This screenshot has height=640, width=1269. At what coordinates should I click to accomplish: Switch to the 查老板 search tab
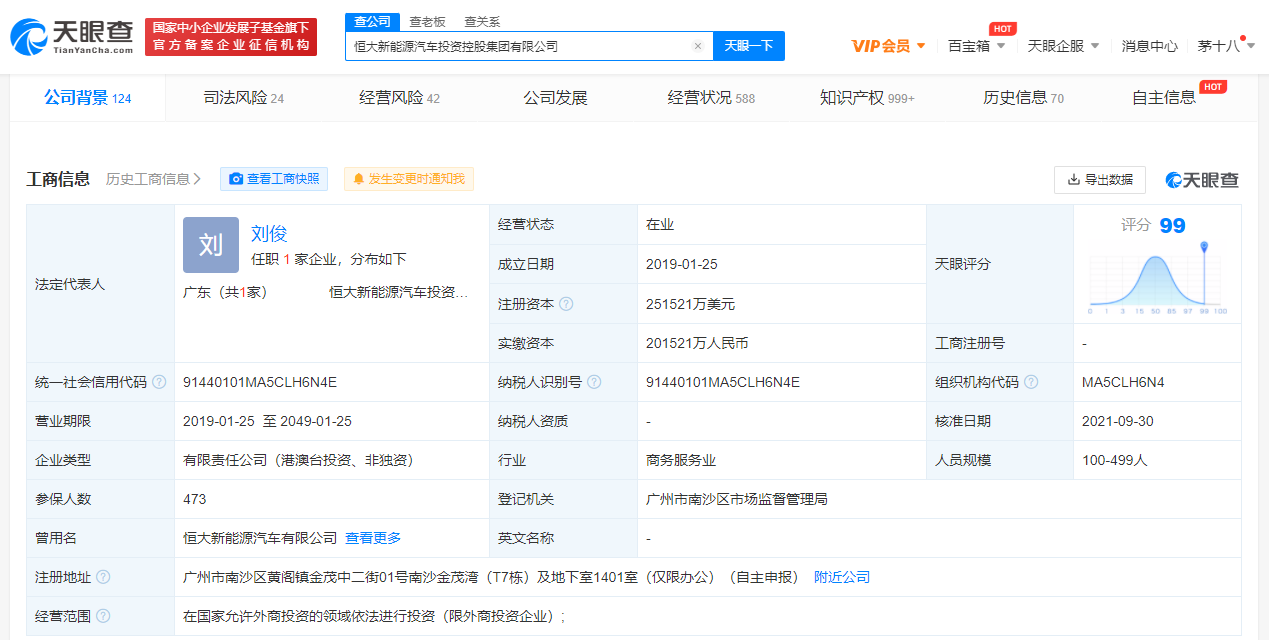[x=426, y=21]
